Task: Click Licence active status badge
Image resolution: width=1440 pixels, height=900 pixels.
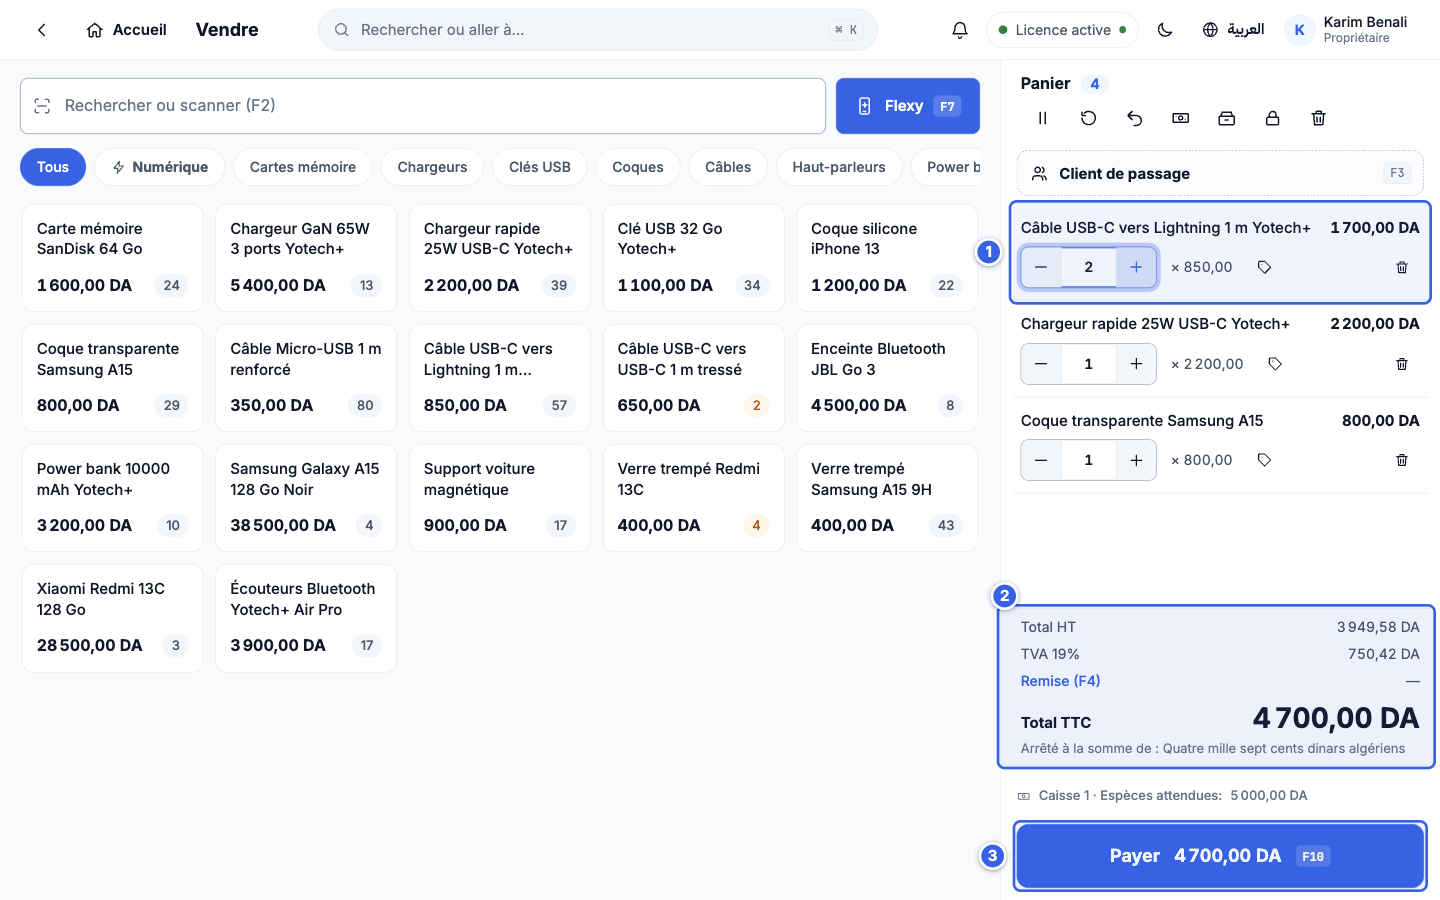Action: point(1063,30)
